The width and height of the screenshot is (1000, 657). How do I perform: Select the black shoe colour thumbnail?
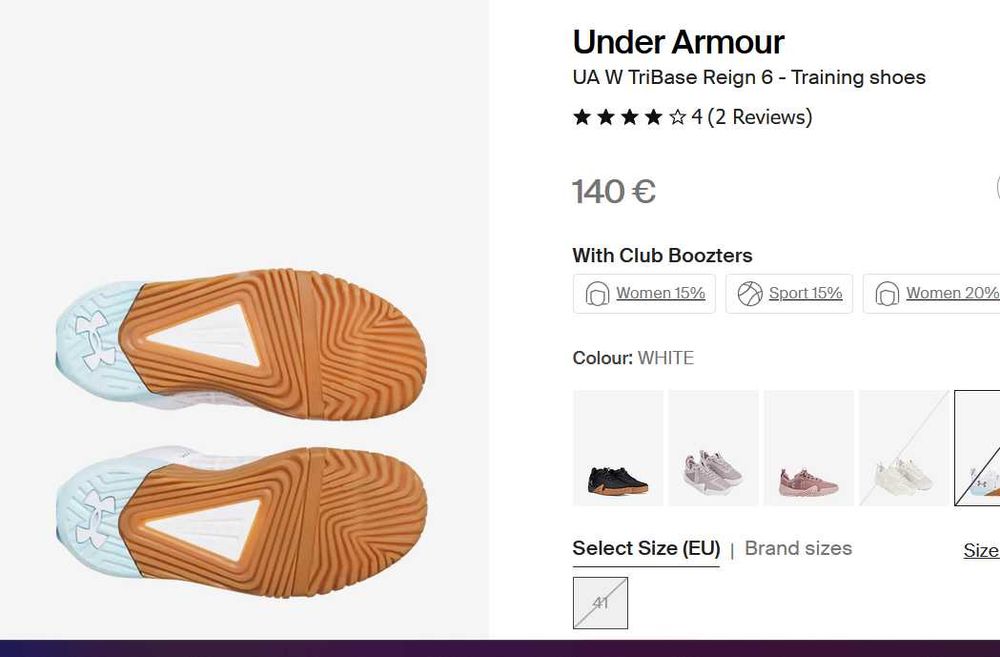point(618,448)
